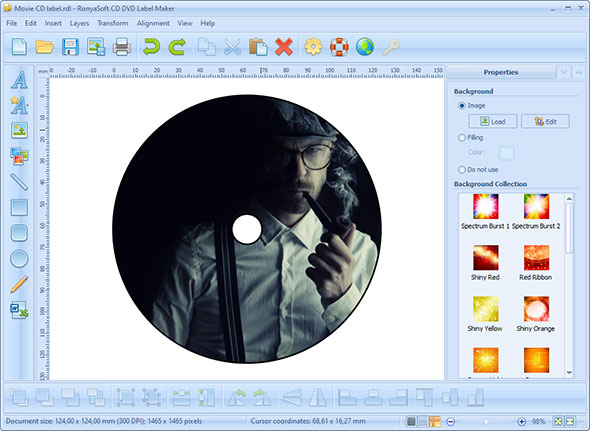Choose the Shiny Red background
The height and width of the screenshot is (431, 590).
[x=485, y=263]
